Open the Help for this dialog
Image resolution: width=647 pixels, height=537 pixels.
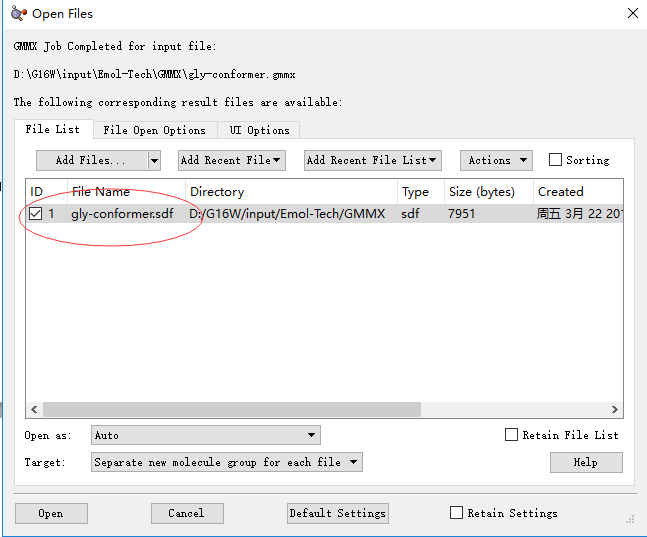pyautogui.click(x=586, y=462)
